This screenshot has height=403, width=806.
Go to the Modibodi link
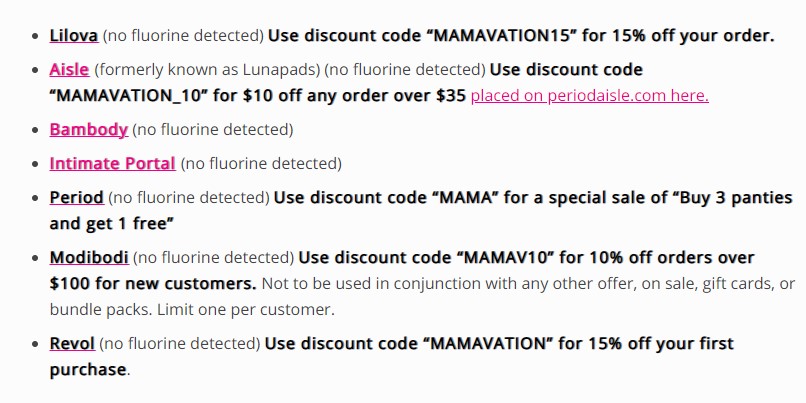[x=89, y=257]
